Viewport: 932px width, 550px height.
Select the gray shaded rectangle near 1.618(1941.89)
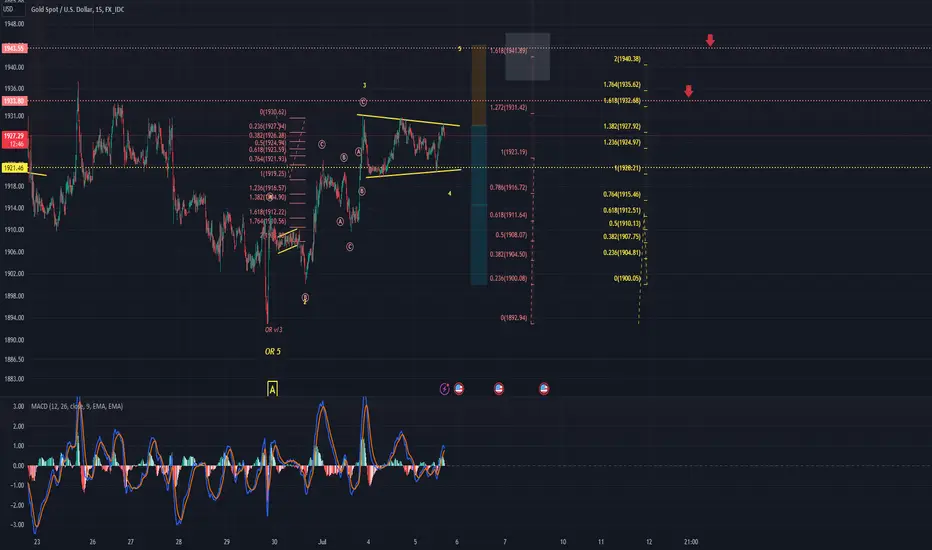(527, 56)
